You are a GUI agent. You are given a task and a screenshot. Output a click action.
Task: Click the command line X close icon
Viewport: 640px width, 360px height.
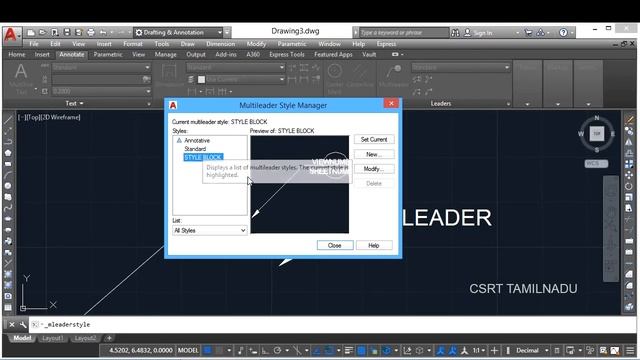click(12, 324)
